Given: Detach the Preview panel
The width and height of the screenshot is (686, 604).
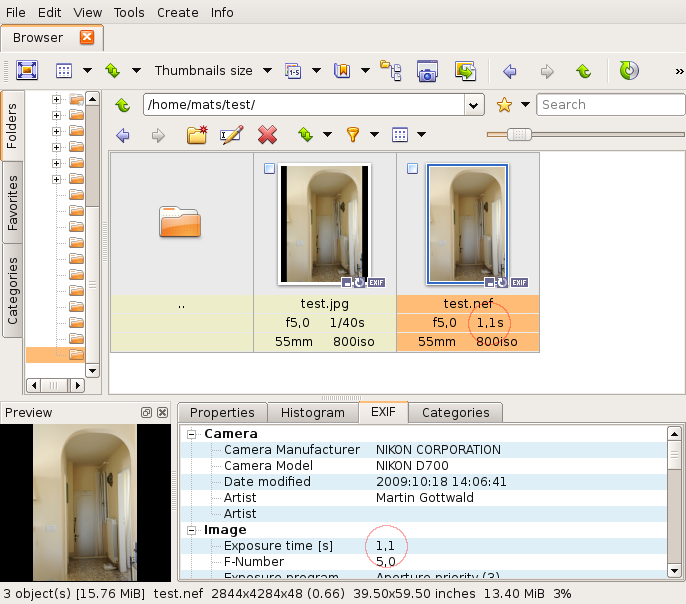Looking at the screenshot, I should click(147, 412).
